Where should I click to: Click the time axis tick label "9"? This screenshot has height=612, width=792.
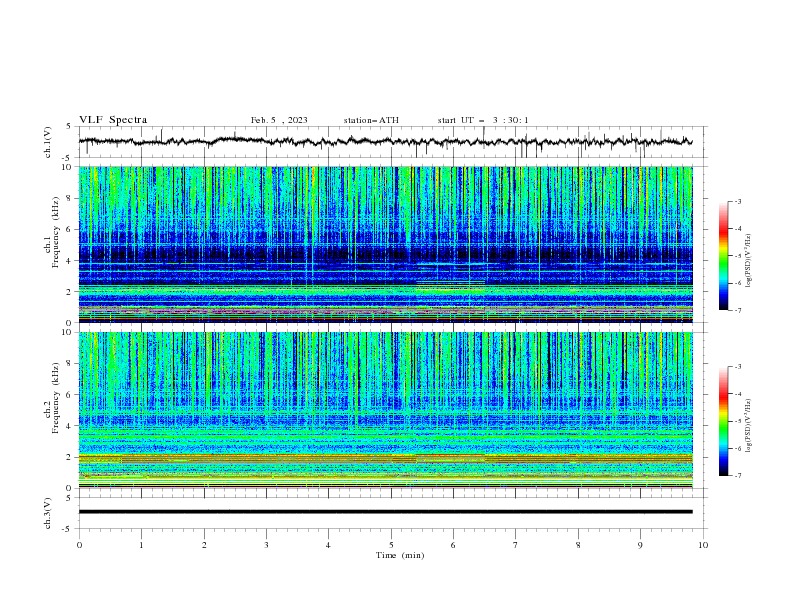point(640,545)
